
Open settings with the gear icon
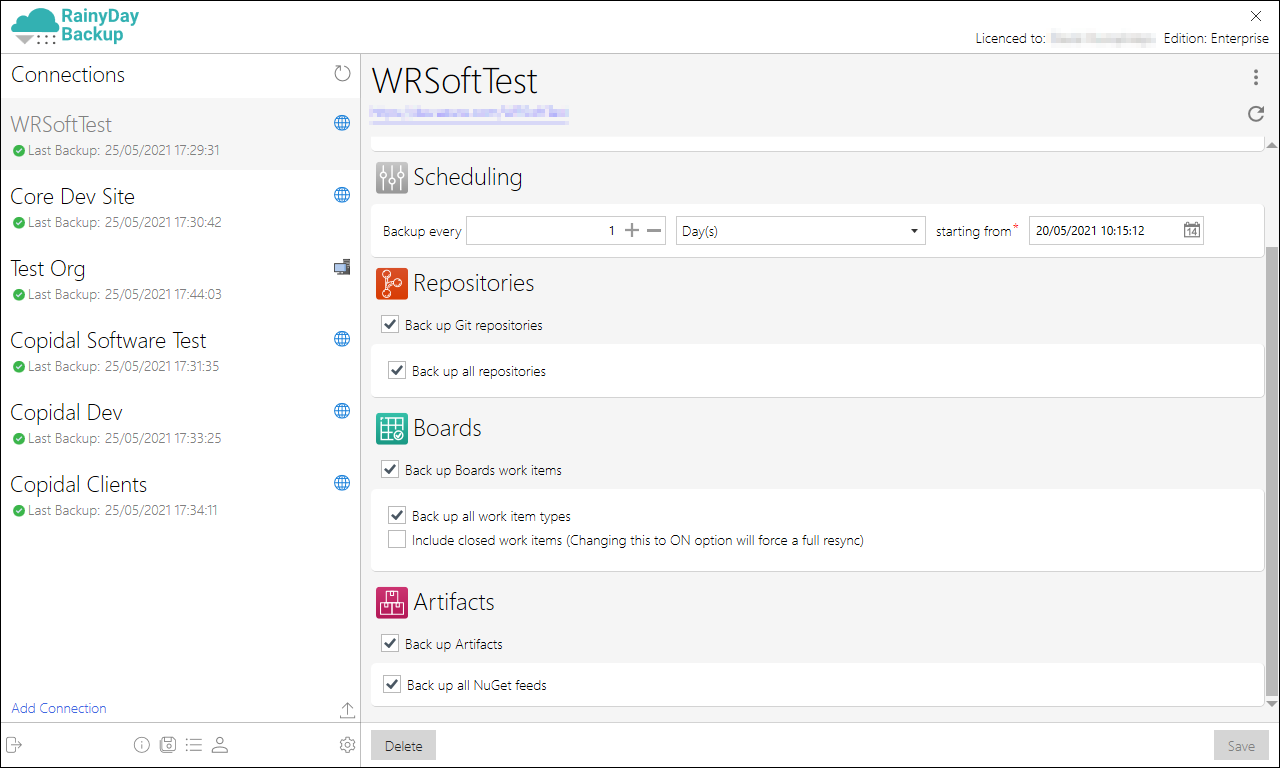click(347, 745)
